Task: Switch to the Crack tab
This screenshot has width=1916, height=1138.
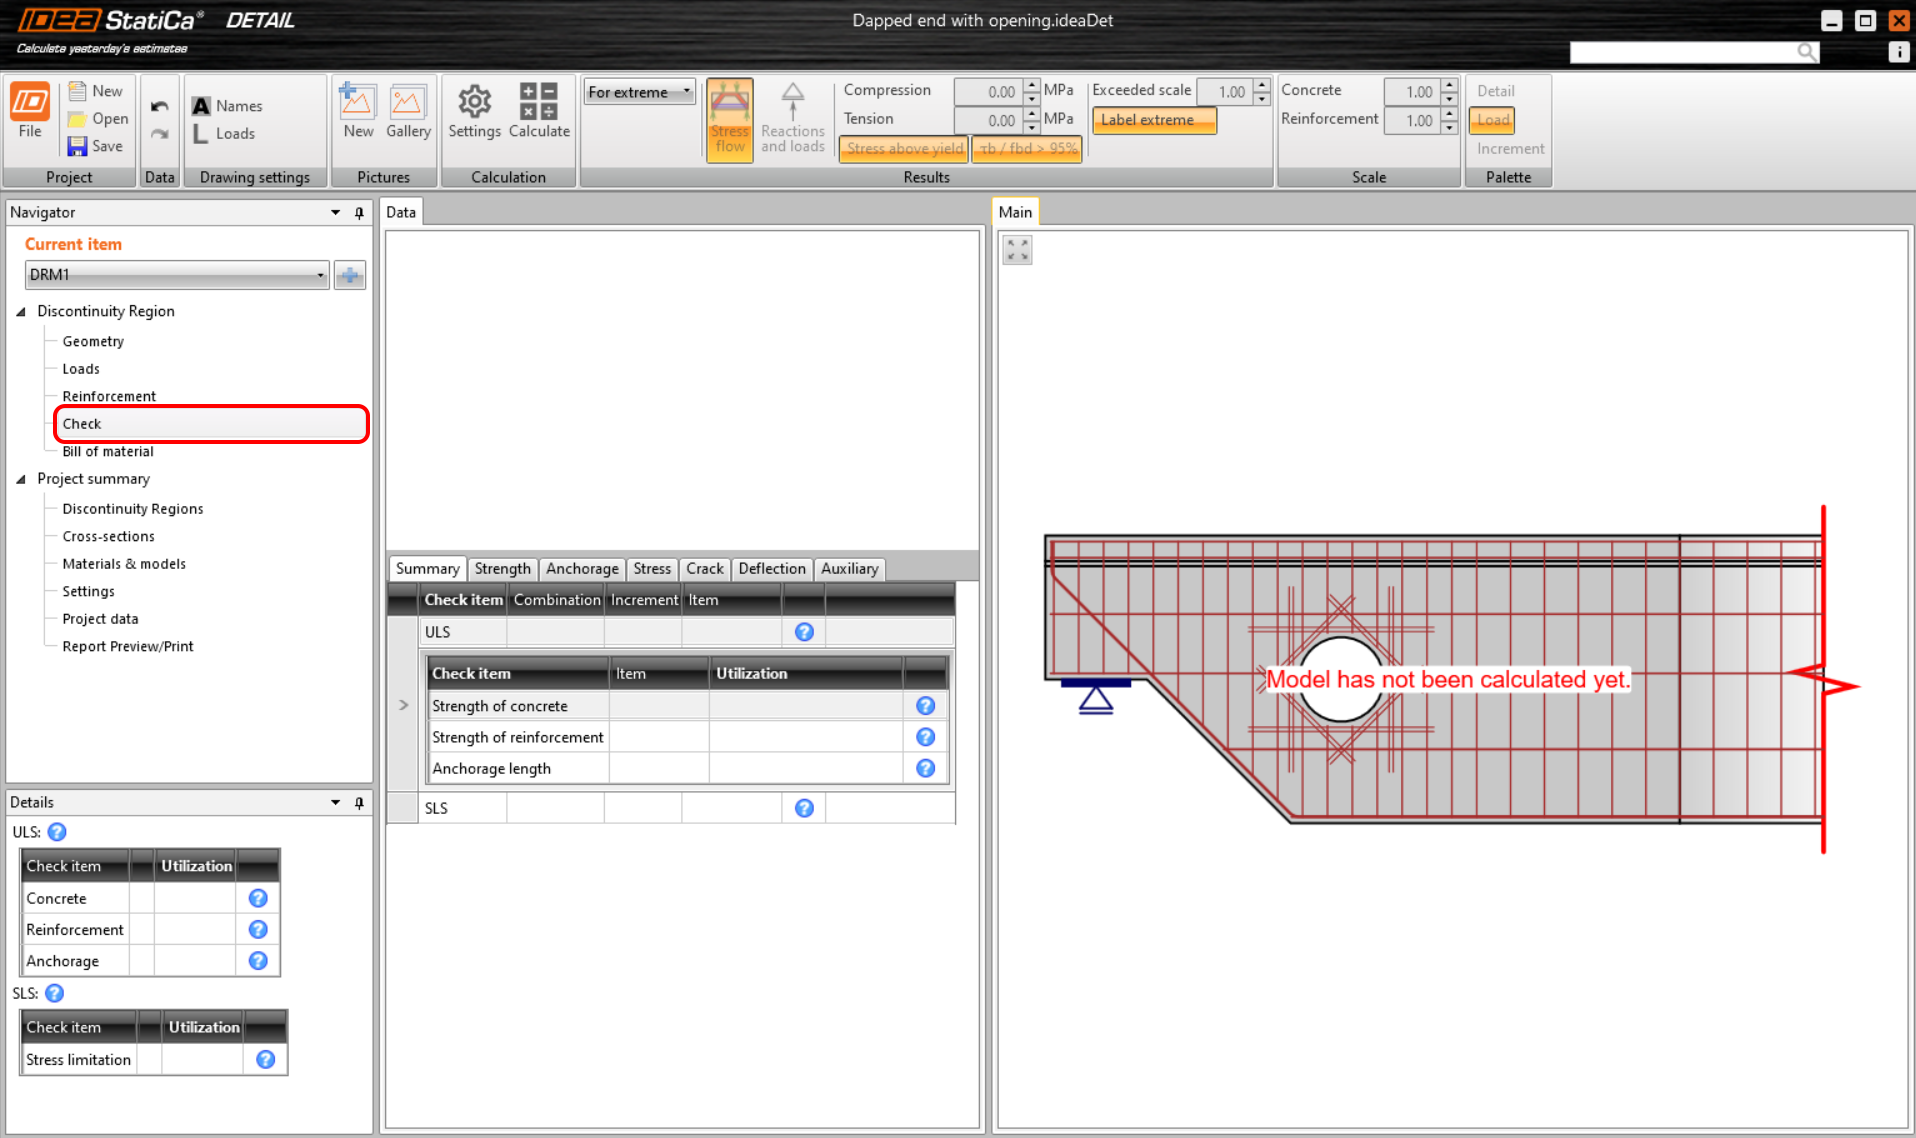Action: click(x=704, y=569)
